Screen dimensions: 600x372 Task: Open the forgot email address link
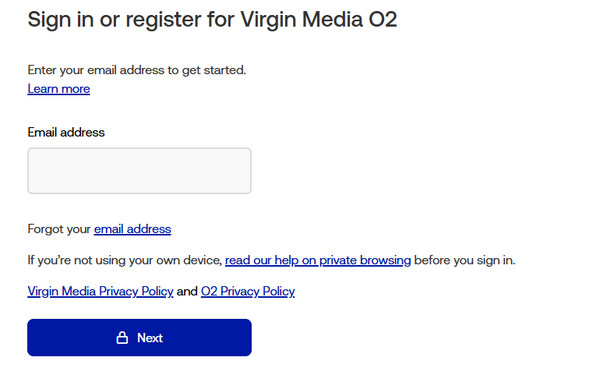pyautogui.click(x=132, y=229)
